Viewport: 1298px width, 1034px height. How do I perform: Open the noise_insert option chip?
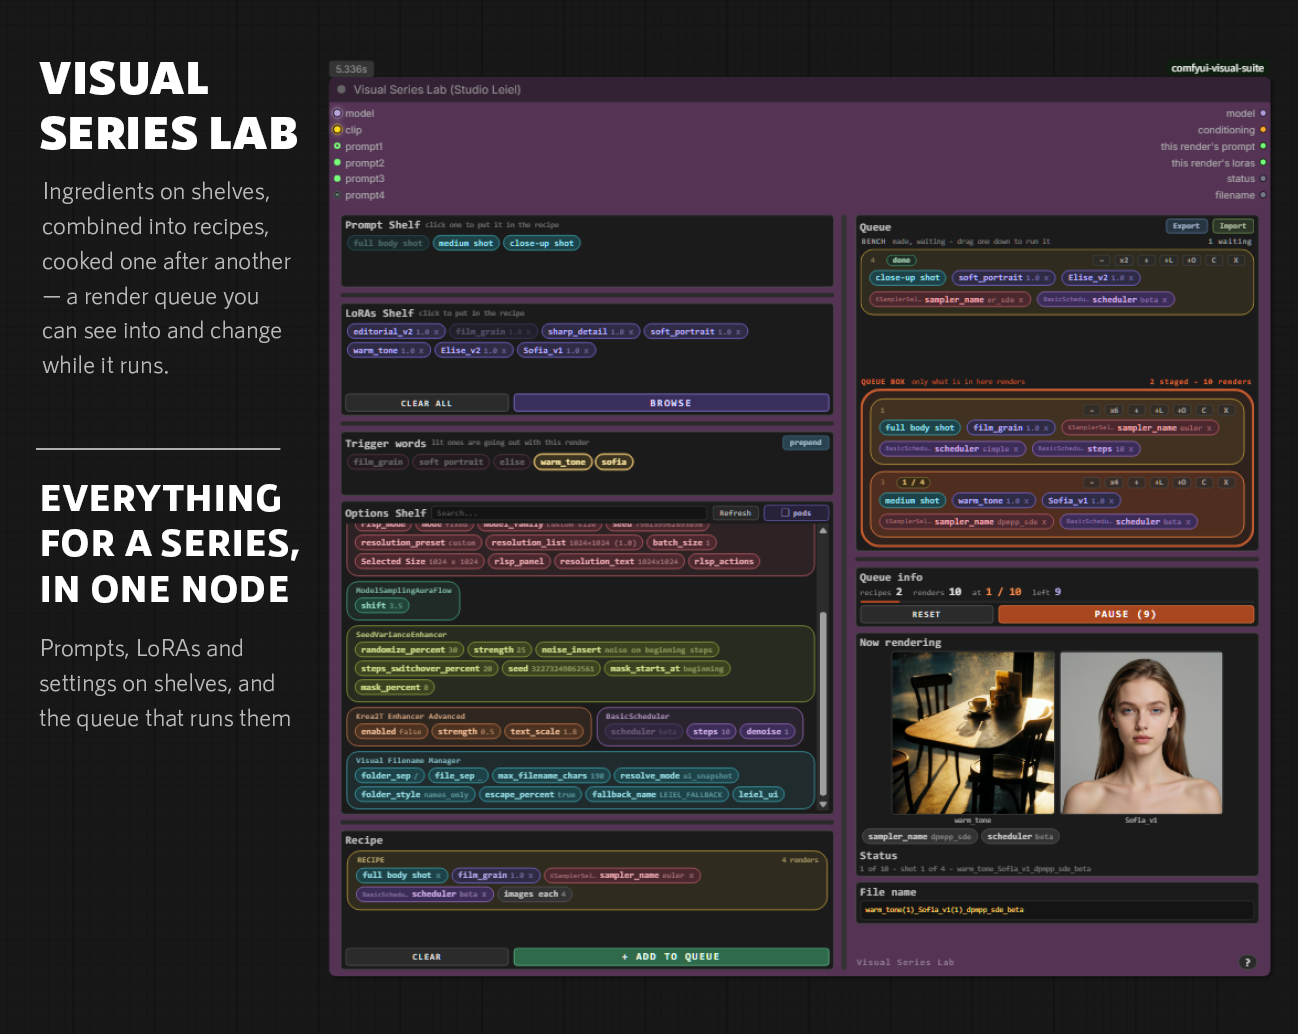(627, 649)
